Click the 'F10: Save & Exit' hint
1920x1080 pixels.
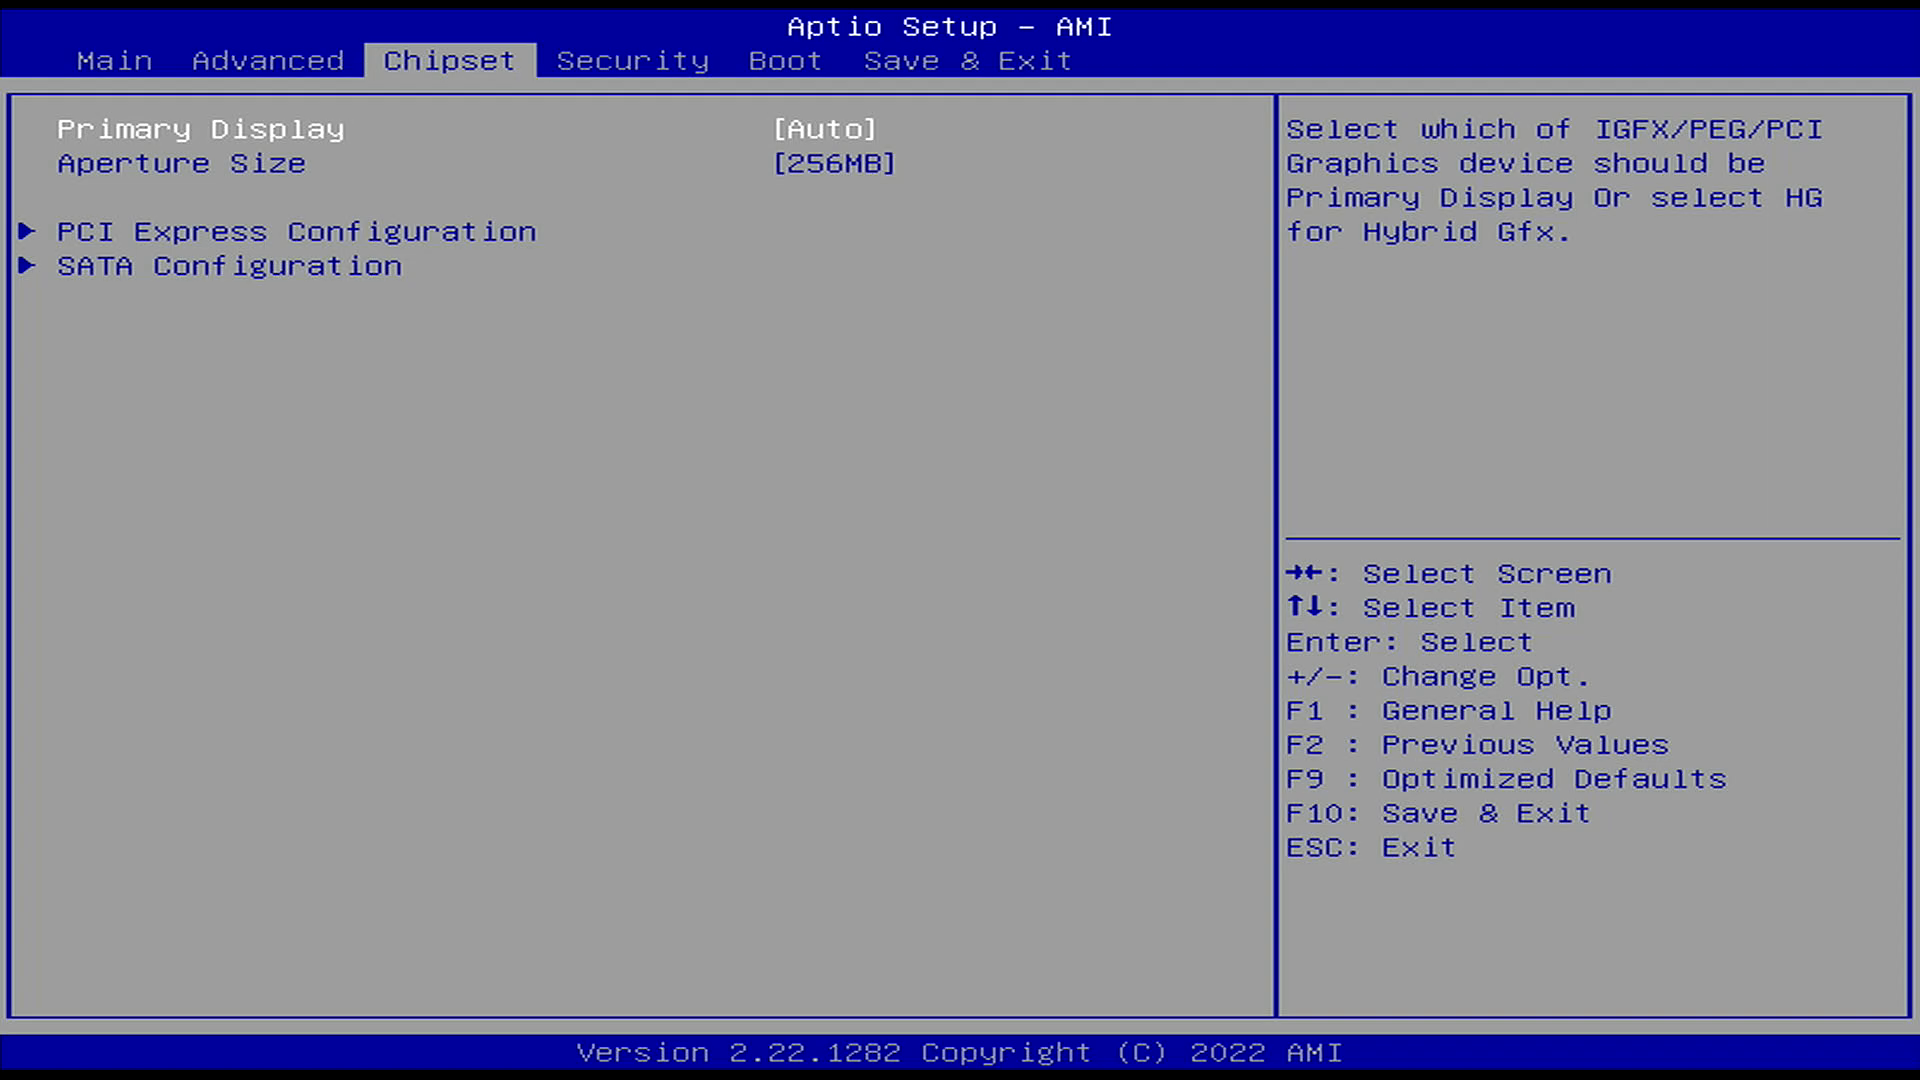1438,813
